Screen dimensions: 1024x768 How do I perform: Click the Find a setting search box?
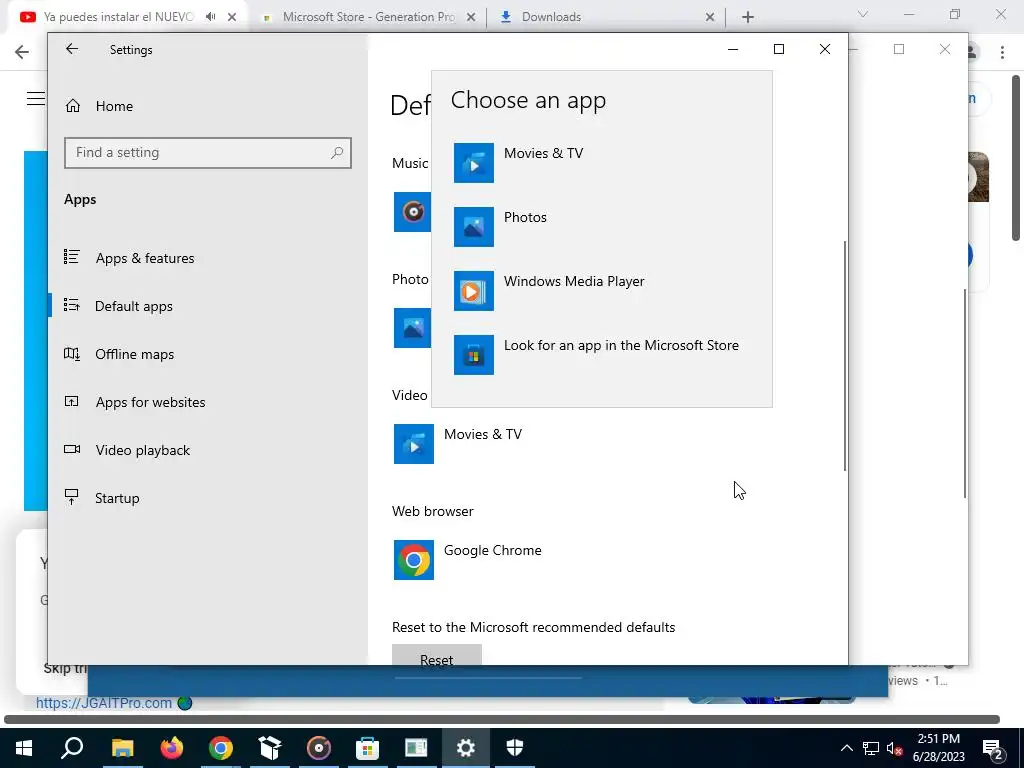tap(208, 153)
